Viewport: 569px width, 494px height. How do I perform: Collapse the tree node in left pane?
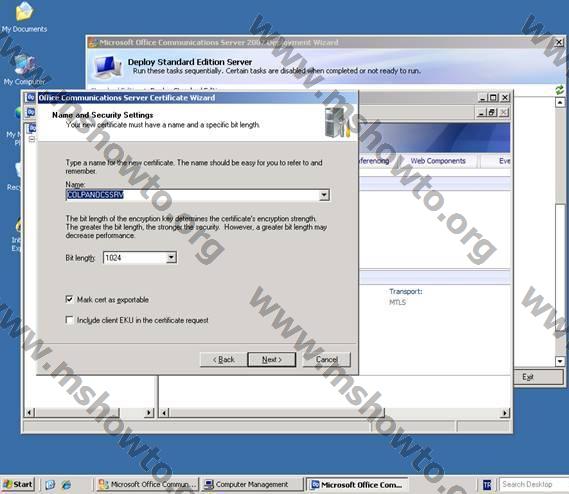coord(32,139)
